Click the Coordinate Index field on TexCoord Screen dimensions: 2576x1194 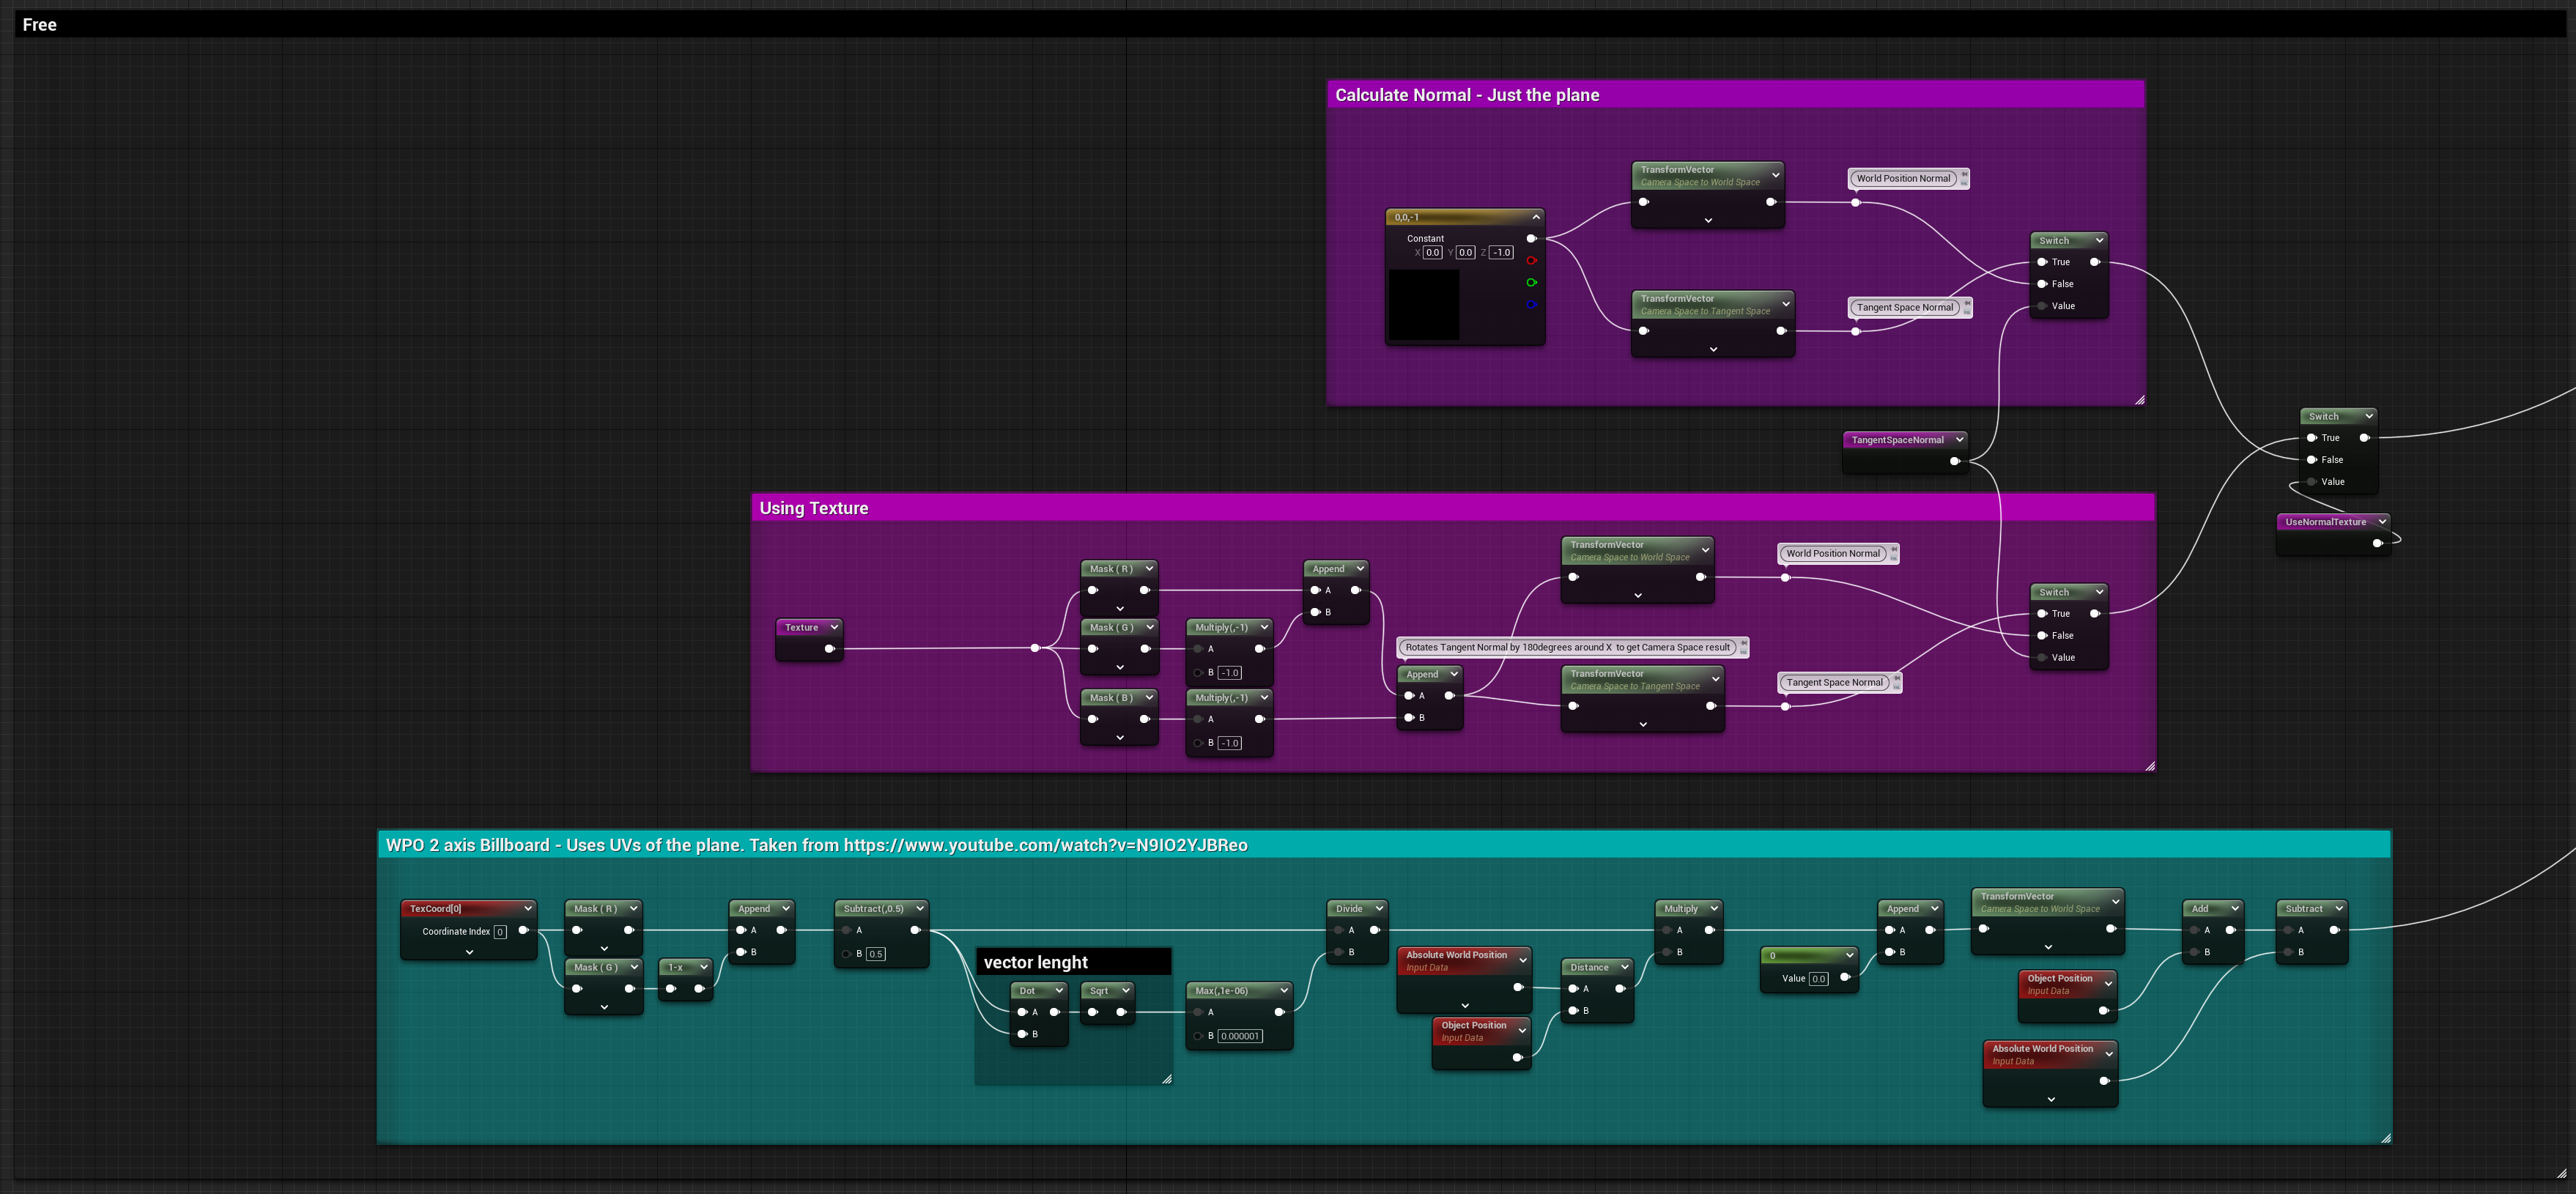[x=500, y=932]
